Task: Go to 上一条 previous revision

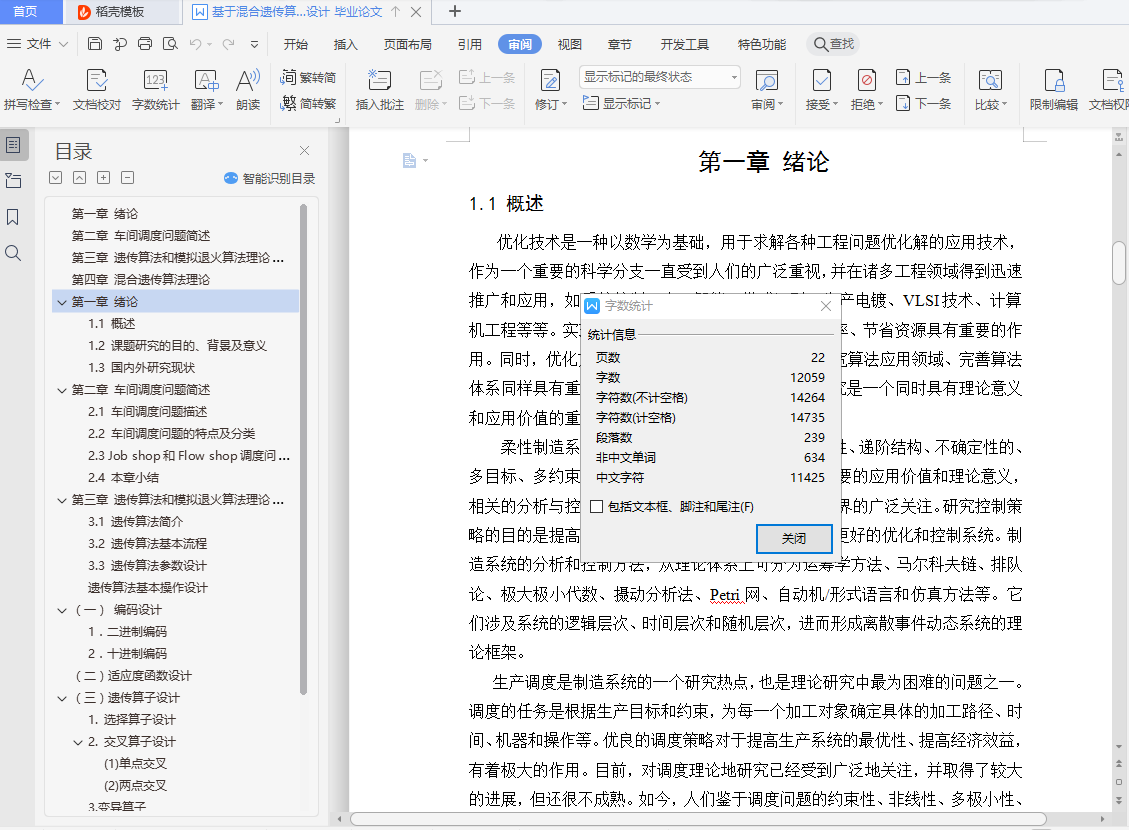Action: (923, 78)
